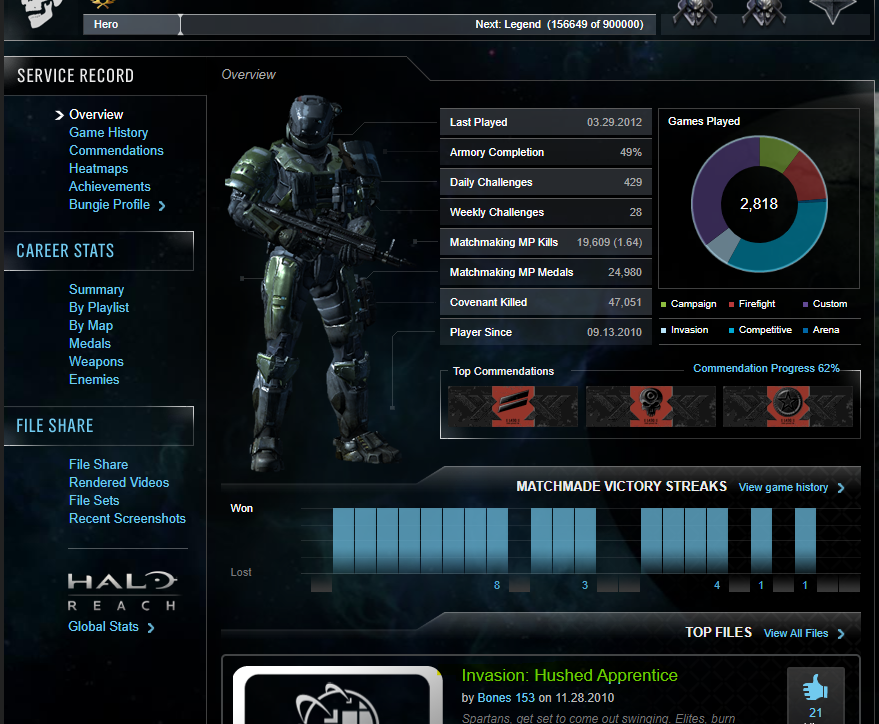
Task: Click the Matchmaking MP Kills row
Action: click(545, 242)
